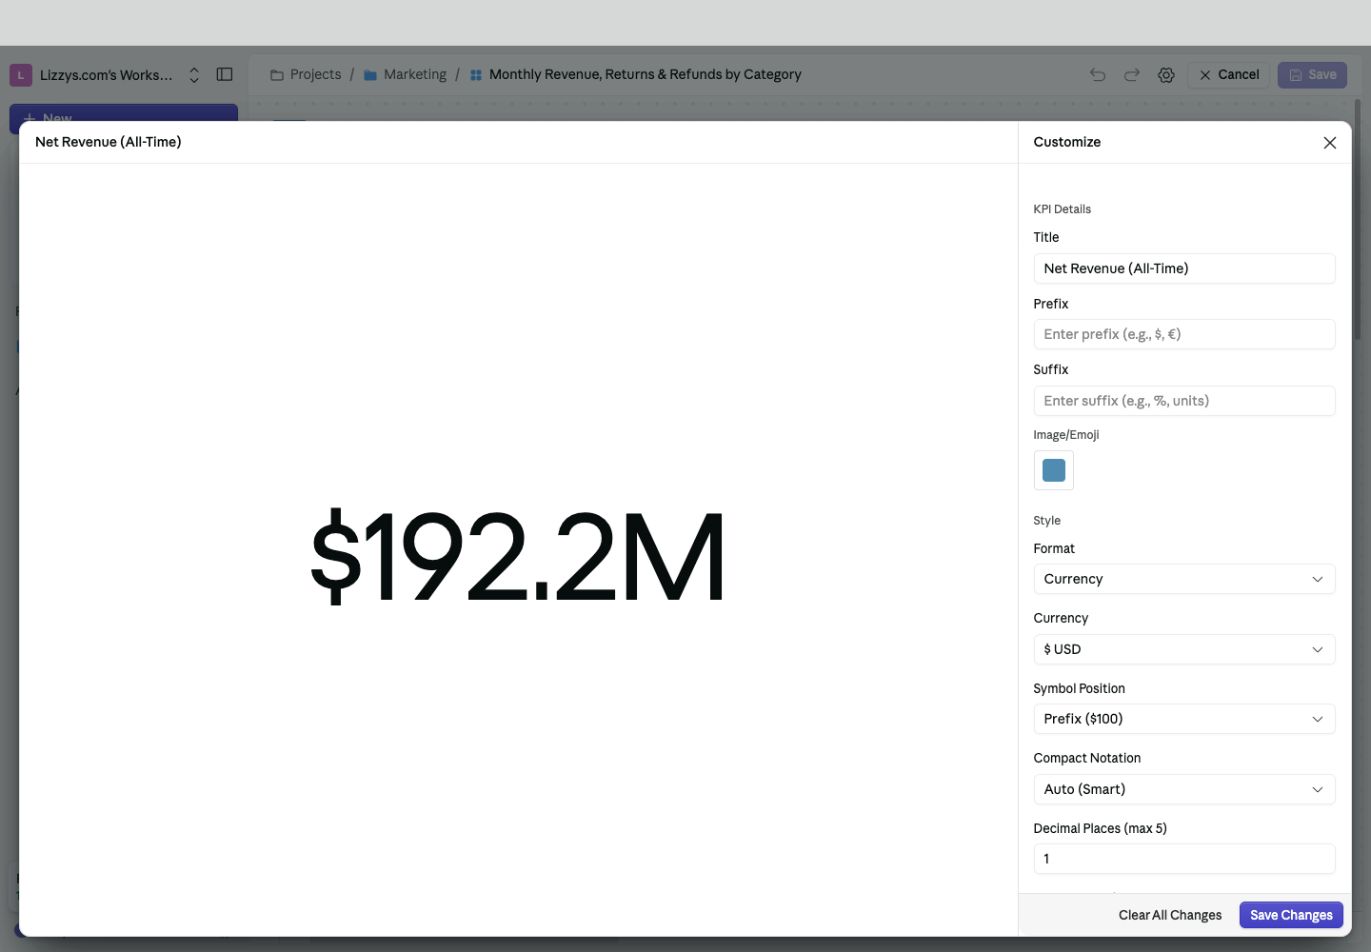Click Clear All Changes
Screen dimensions: 1371x952
(1170, 915)
